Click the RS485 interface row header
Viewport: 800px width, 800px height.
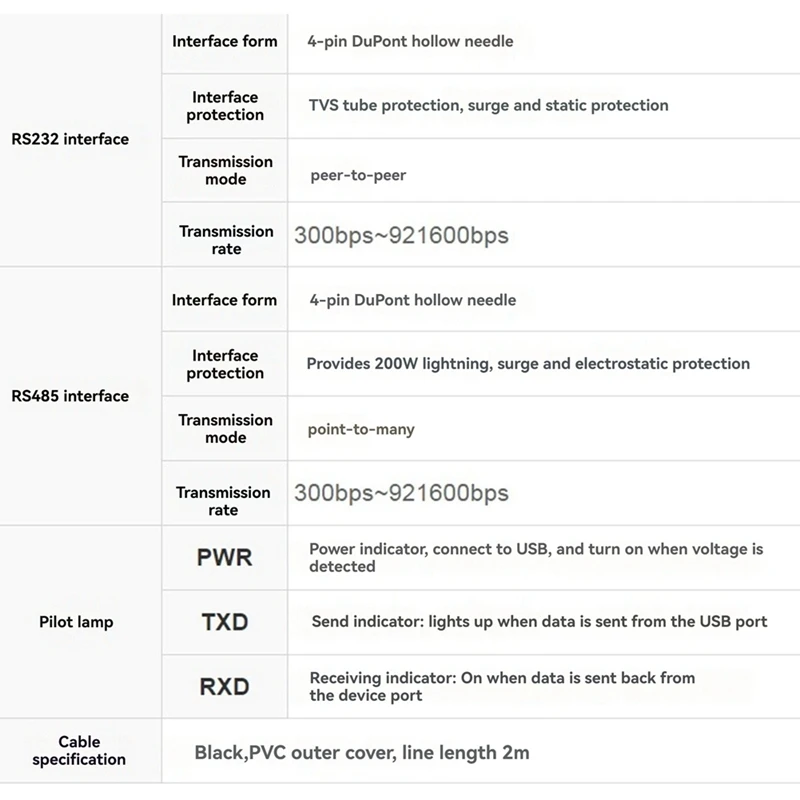[70, 396]
